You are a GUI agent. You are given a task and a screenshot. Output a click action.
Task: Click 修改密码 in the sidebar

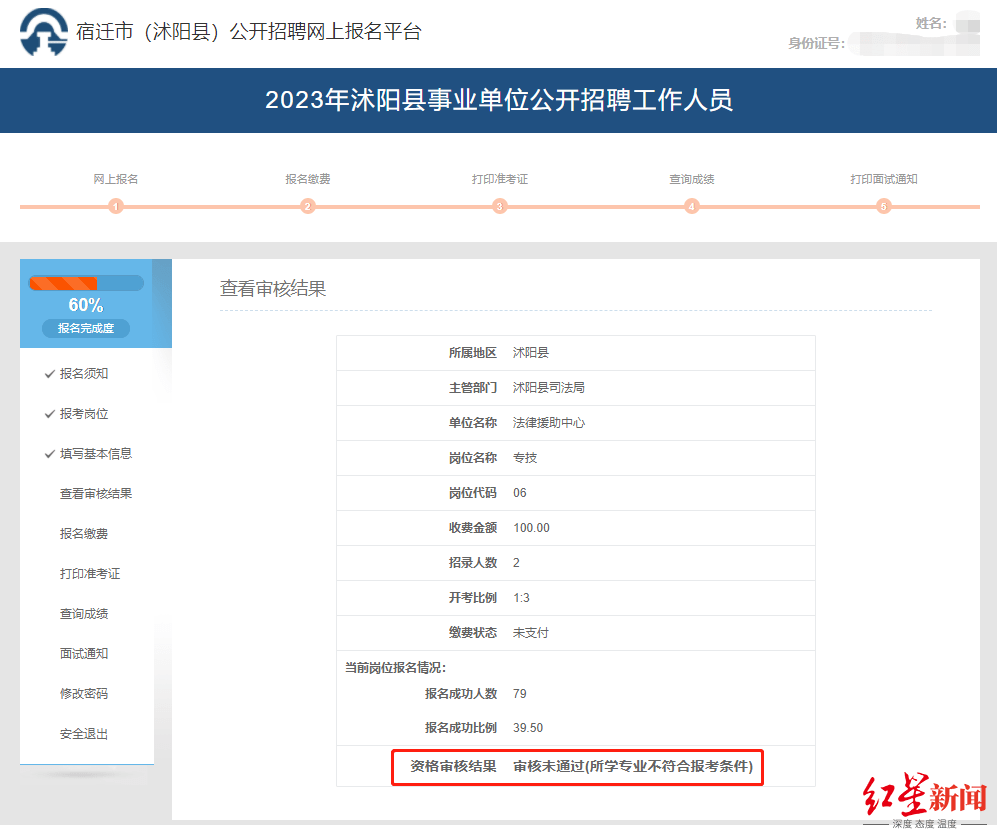click(x=84, y=694)
